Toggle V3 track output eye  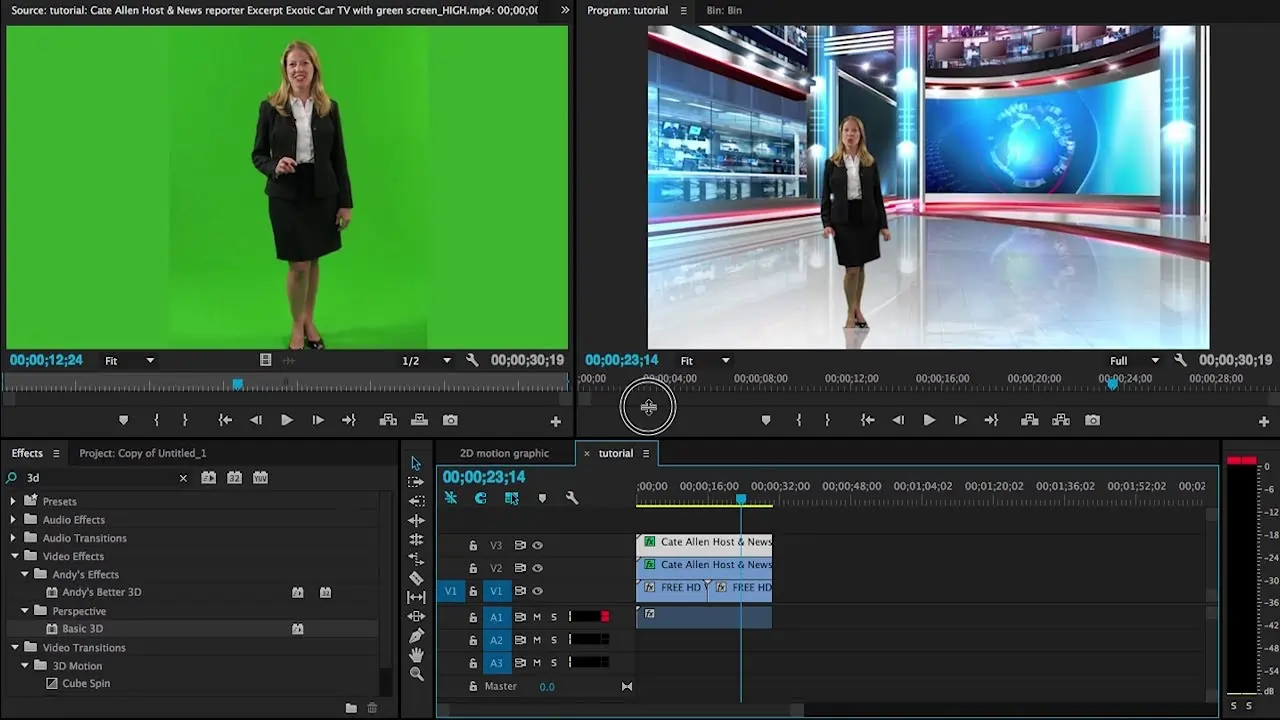[x=537, y=545]
